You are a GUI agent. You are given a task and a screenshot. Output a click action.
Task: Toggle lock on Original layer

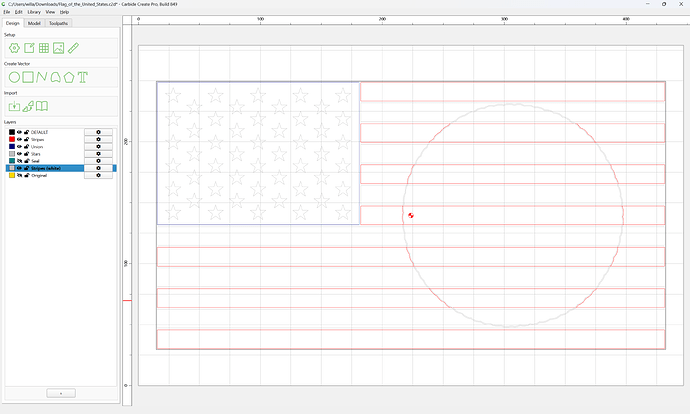tap(26, 175)
